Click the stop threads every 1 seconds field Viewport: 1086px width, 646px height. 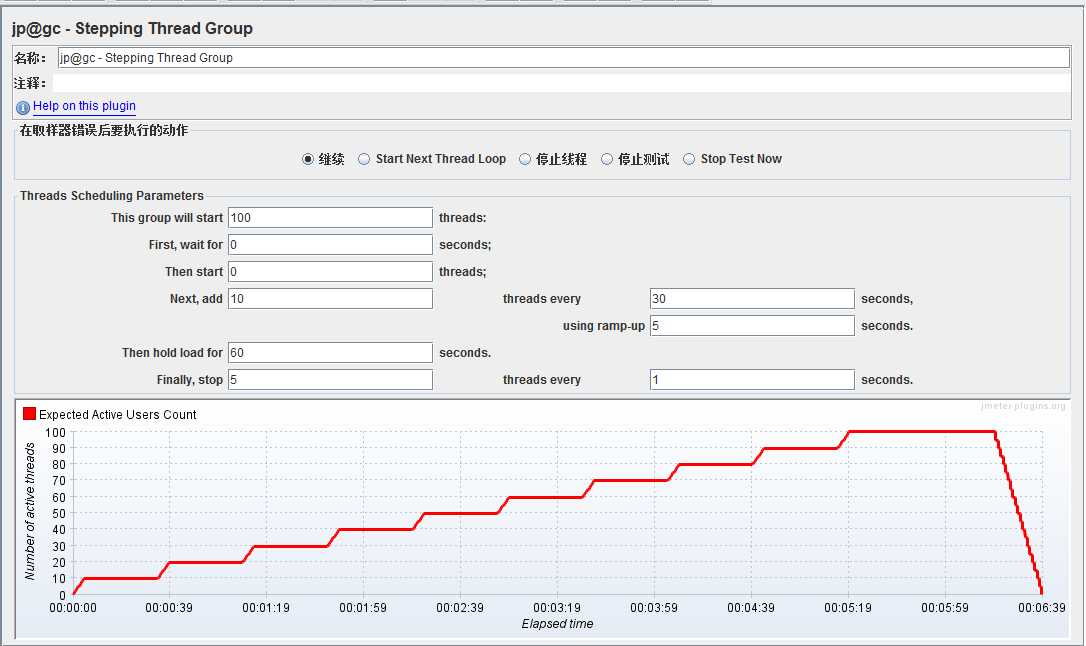(752, 379)
